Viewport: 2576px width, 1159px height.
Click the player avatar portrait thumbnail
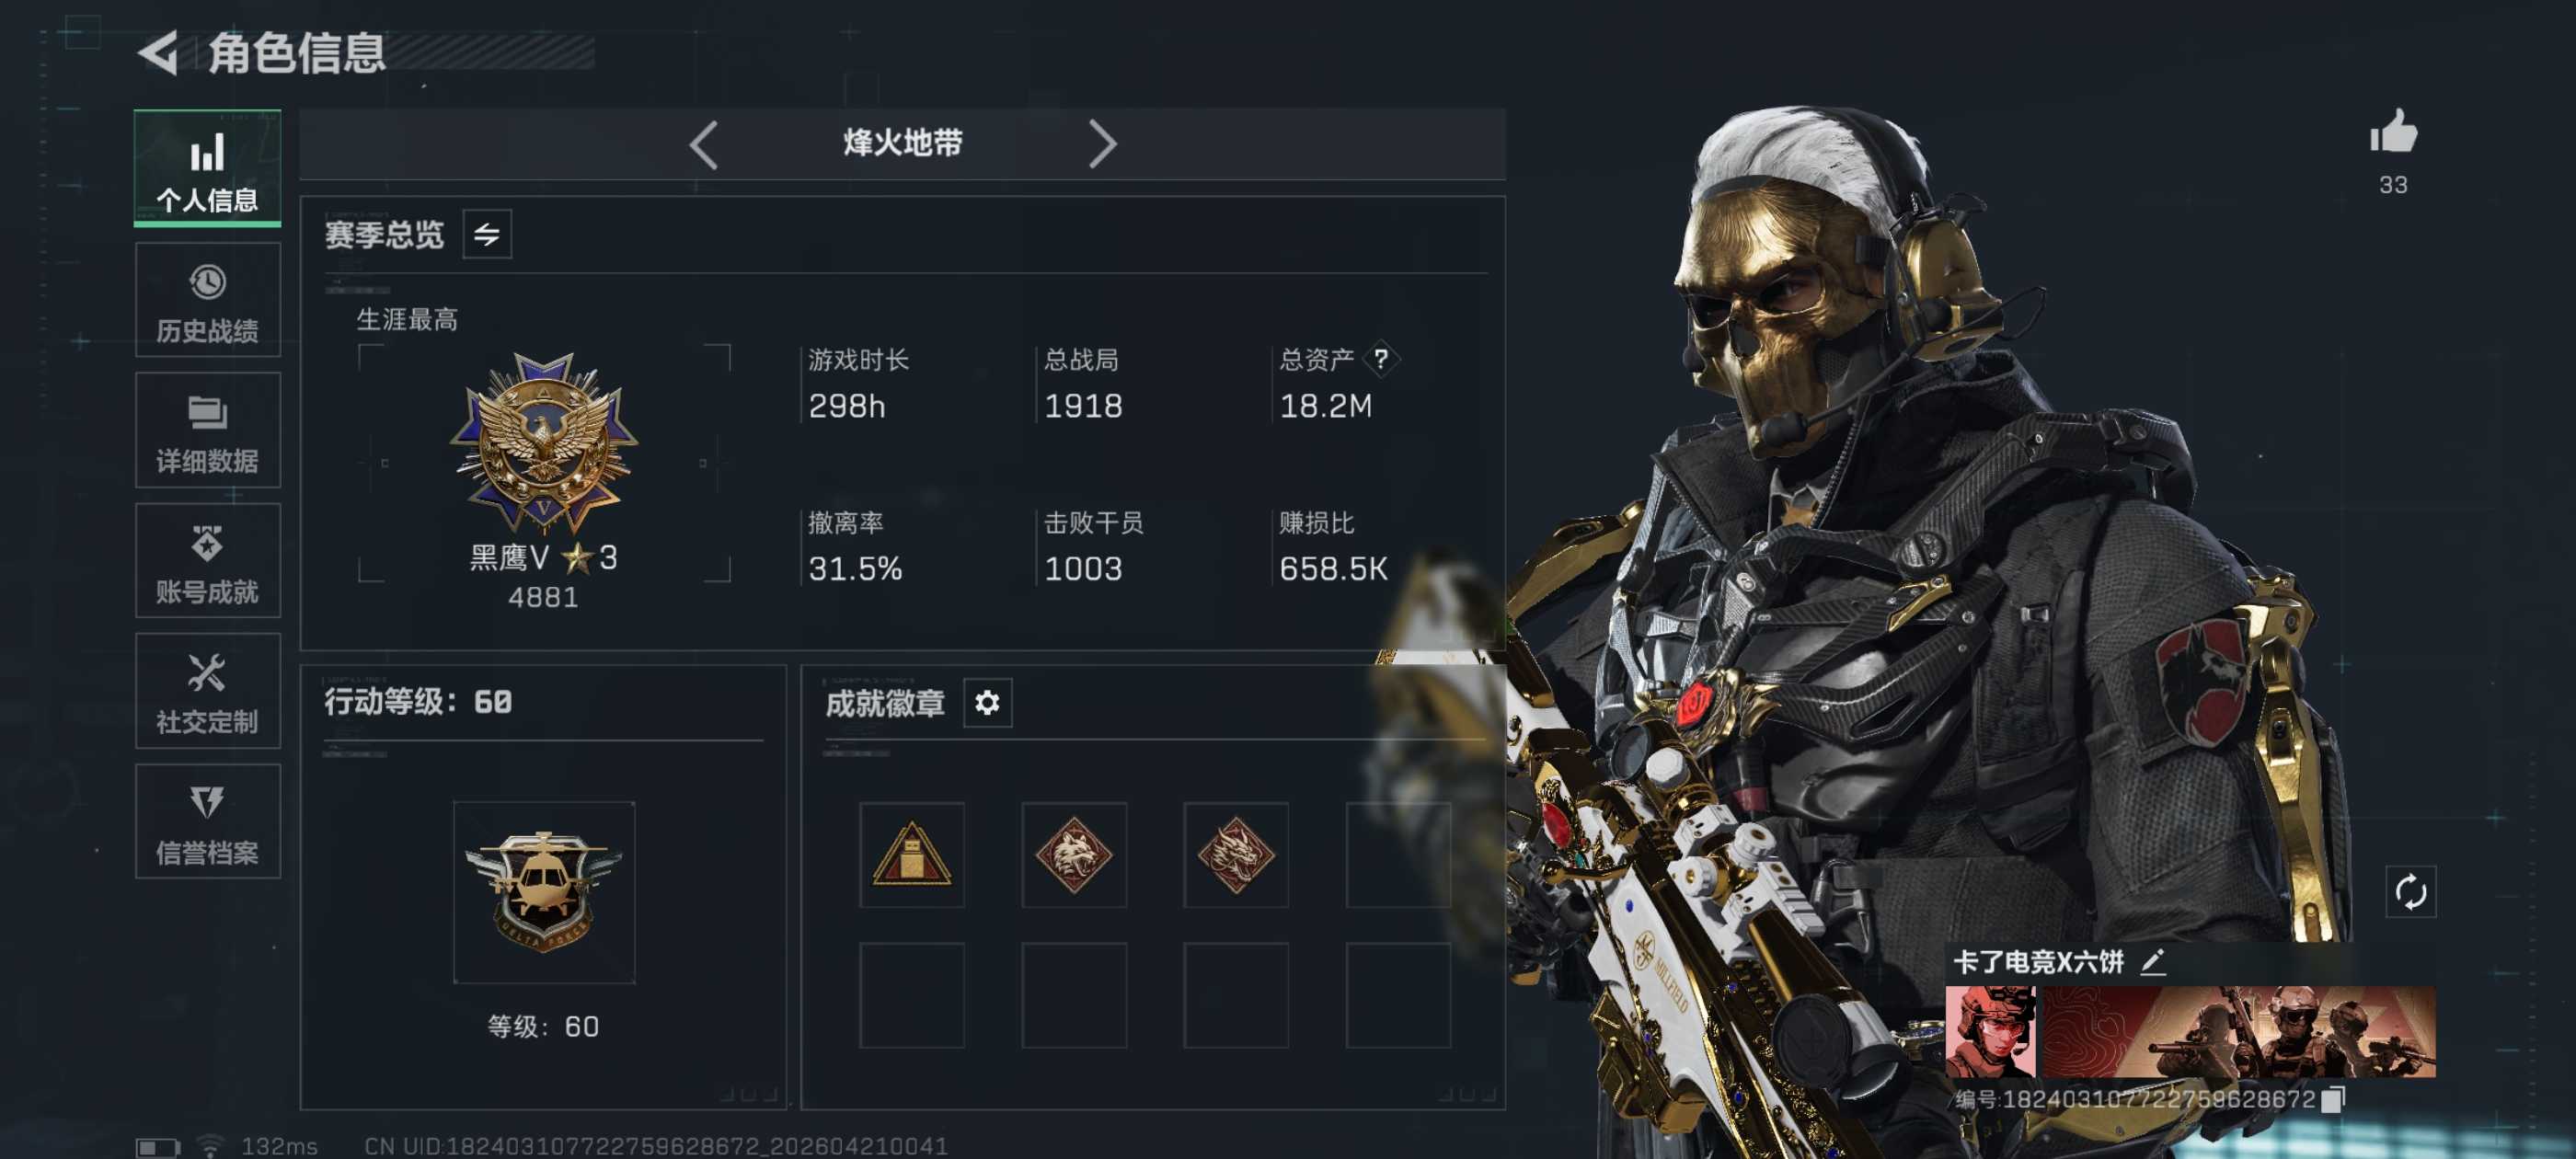coord(1990,1031)
